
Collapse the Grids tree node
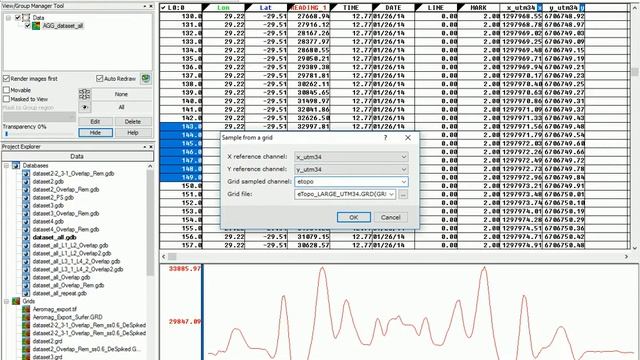click(x=7, y=301)
